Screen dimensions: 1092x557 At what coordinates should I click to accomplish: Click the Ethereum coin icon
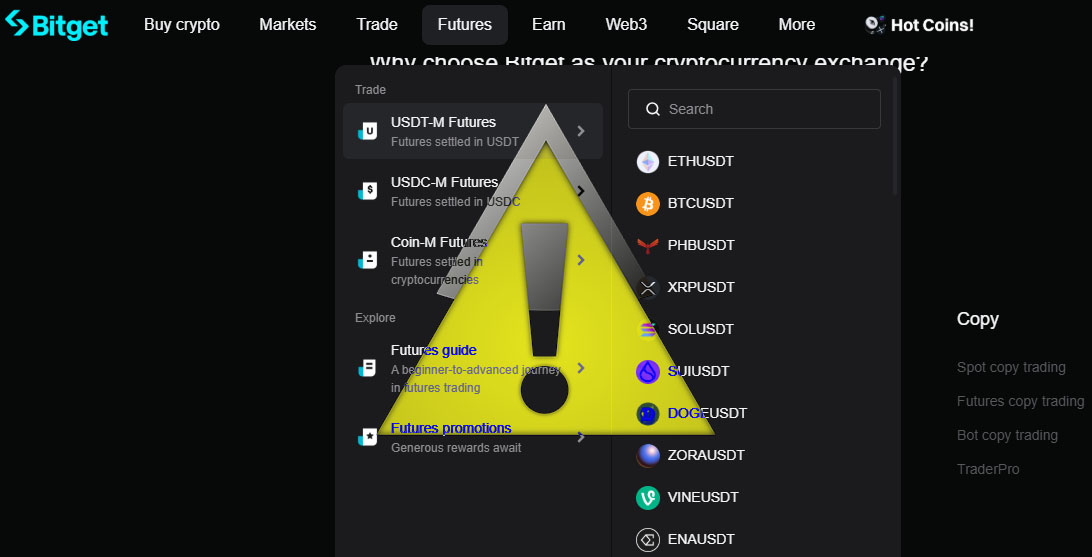648,162
